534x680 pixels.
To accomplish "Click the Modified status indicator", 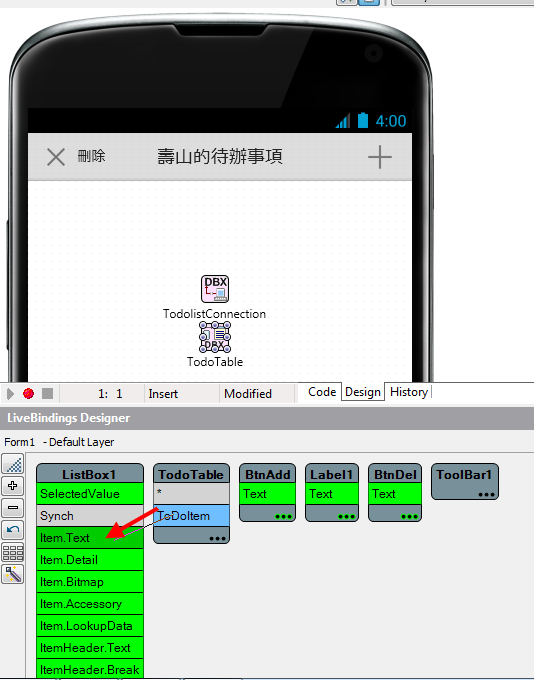I will tap(248, 394).
